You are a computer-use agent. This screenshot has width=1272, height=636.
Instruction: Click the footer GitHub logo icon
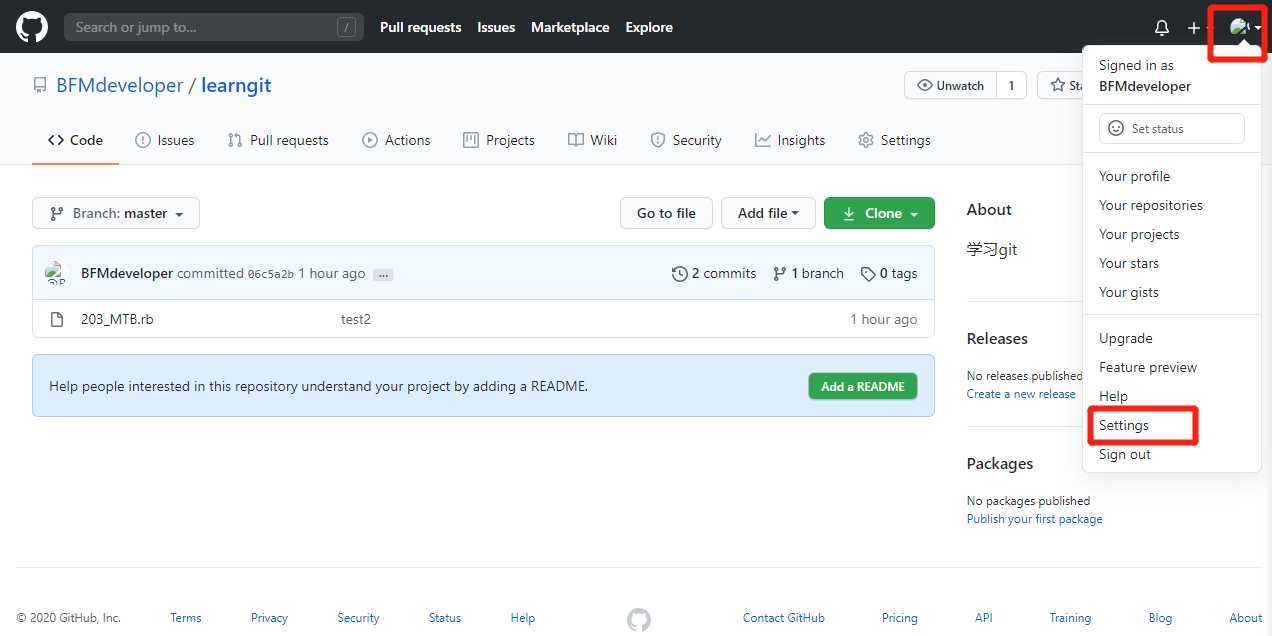point(639,619)
